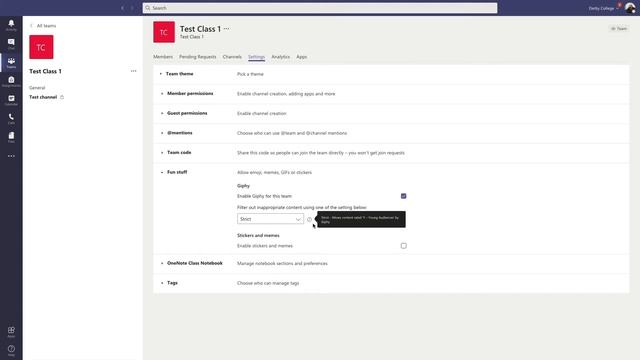Viewport: 640px width, 360px height.
Task: Go forward using the navigation arrow
Action: pos(132,8)
